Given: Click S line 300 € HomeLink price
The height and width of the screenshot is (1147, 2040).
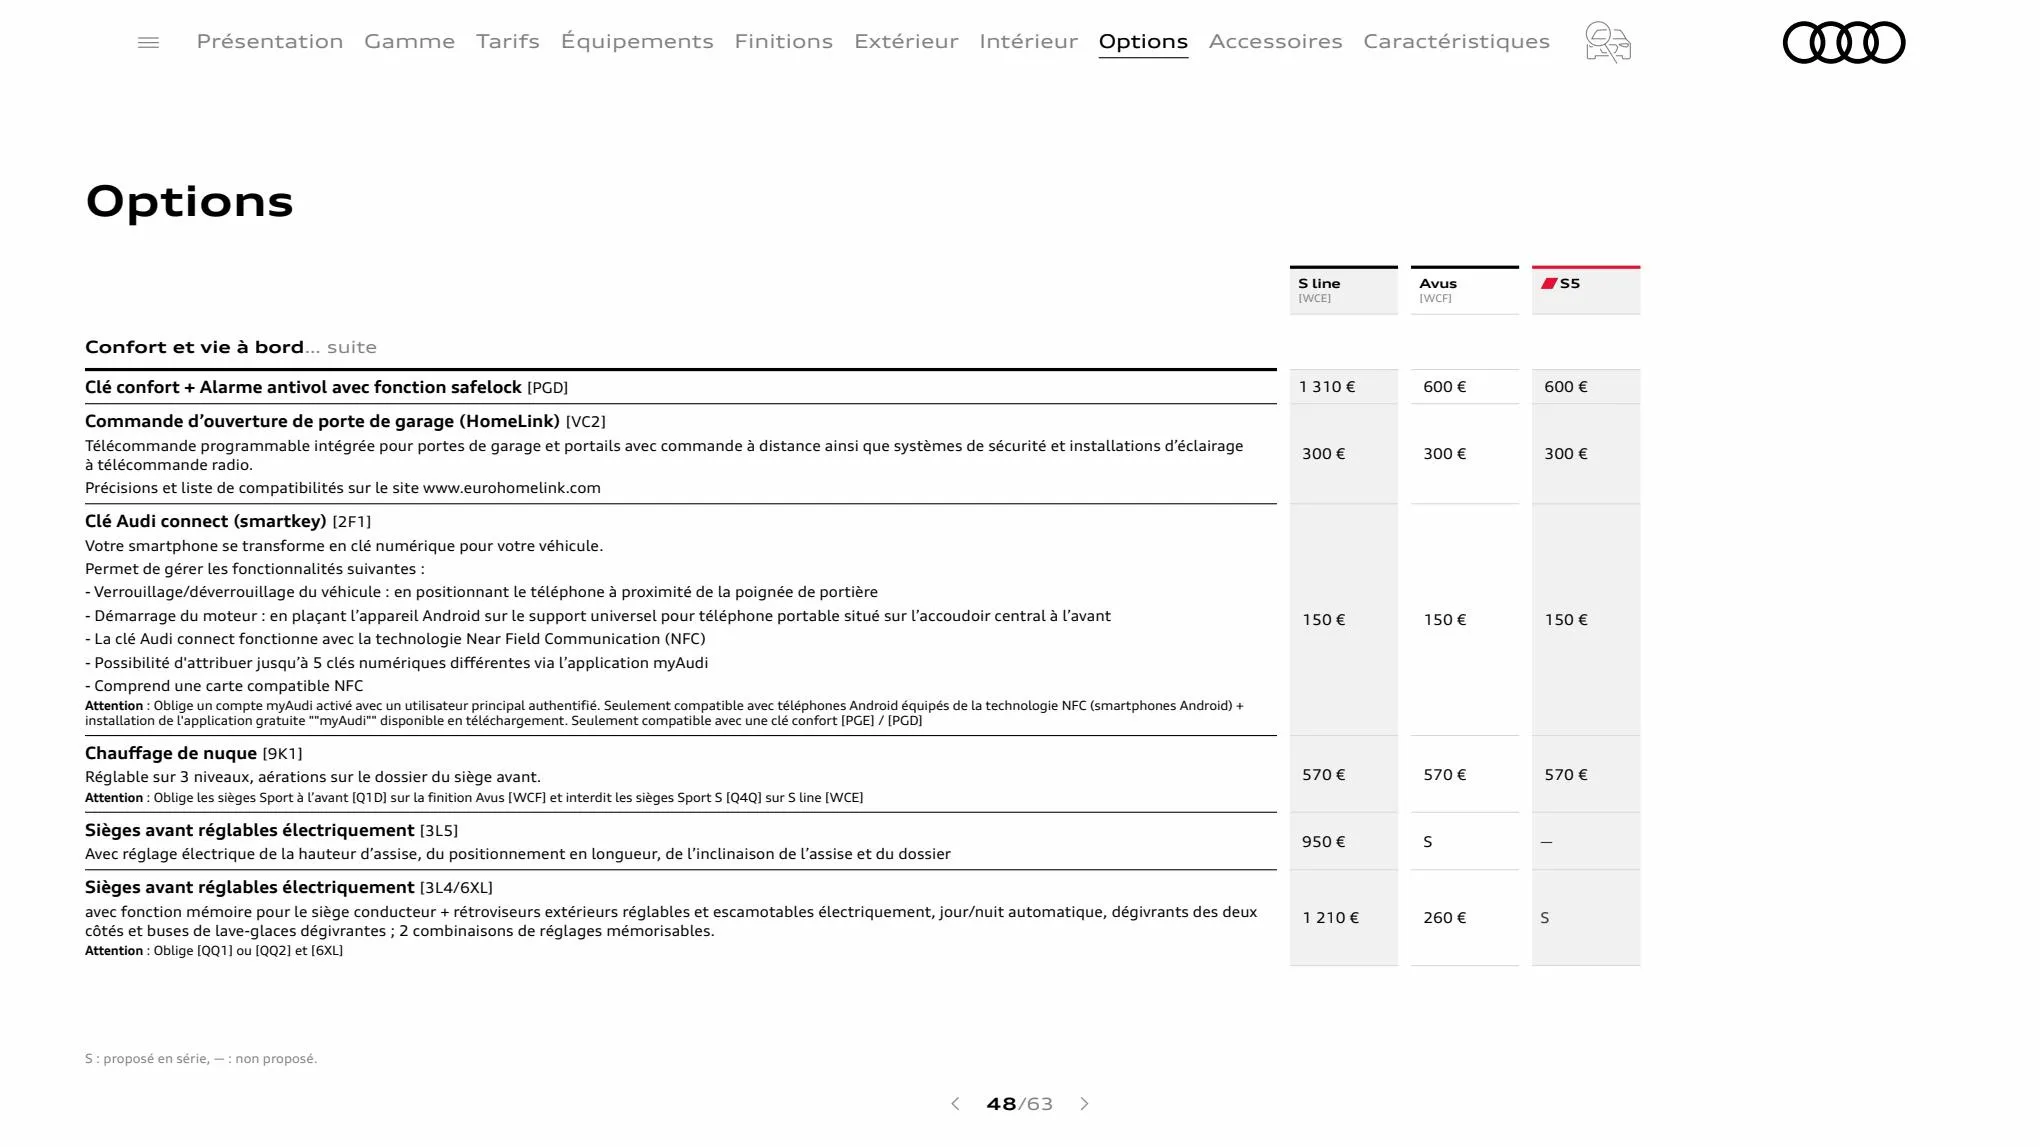Looking at the screenshot, I should pos(1324,454).
